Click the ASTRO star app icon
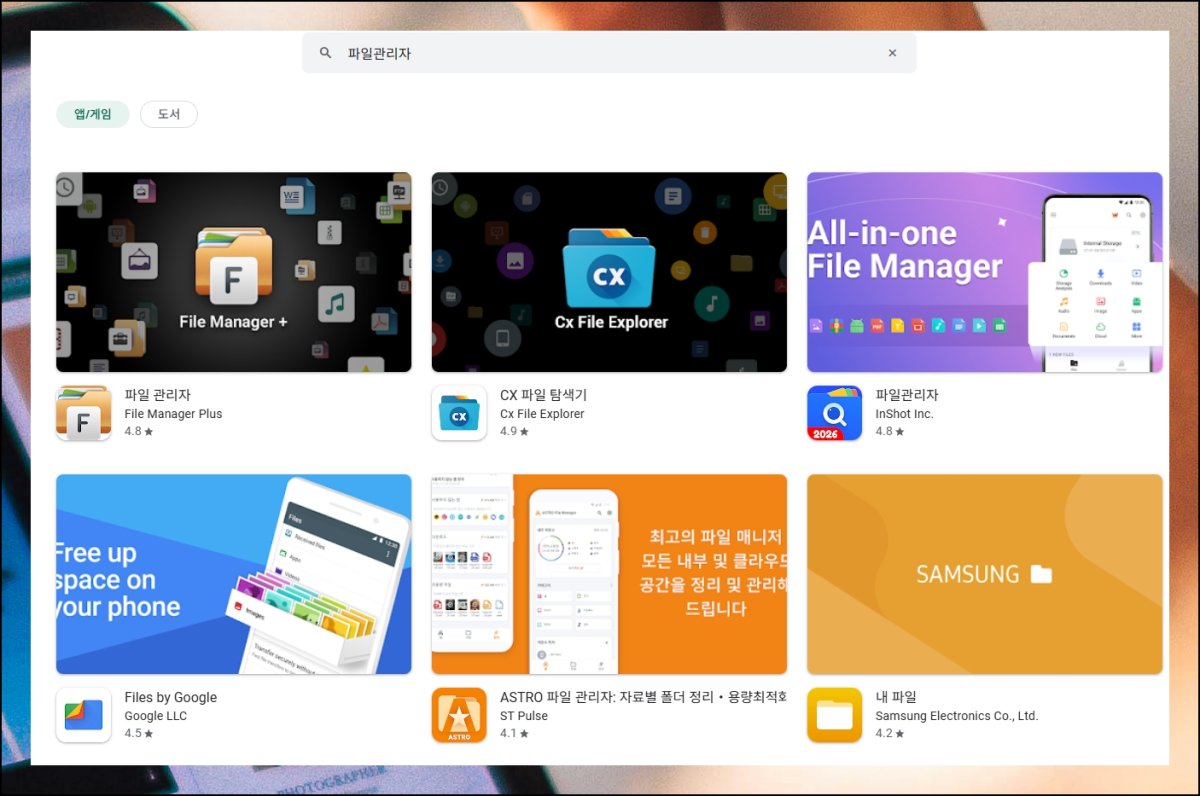1200x796 pixels. click(x=459, y=715)
